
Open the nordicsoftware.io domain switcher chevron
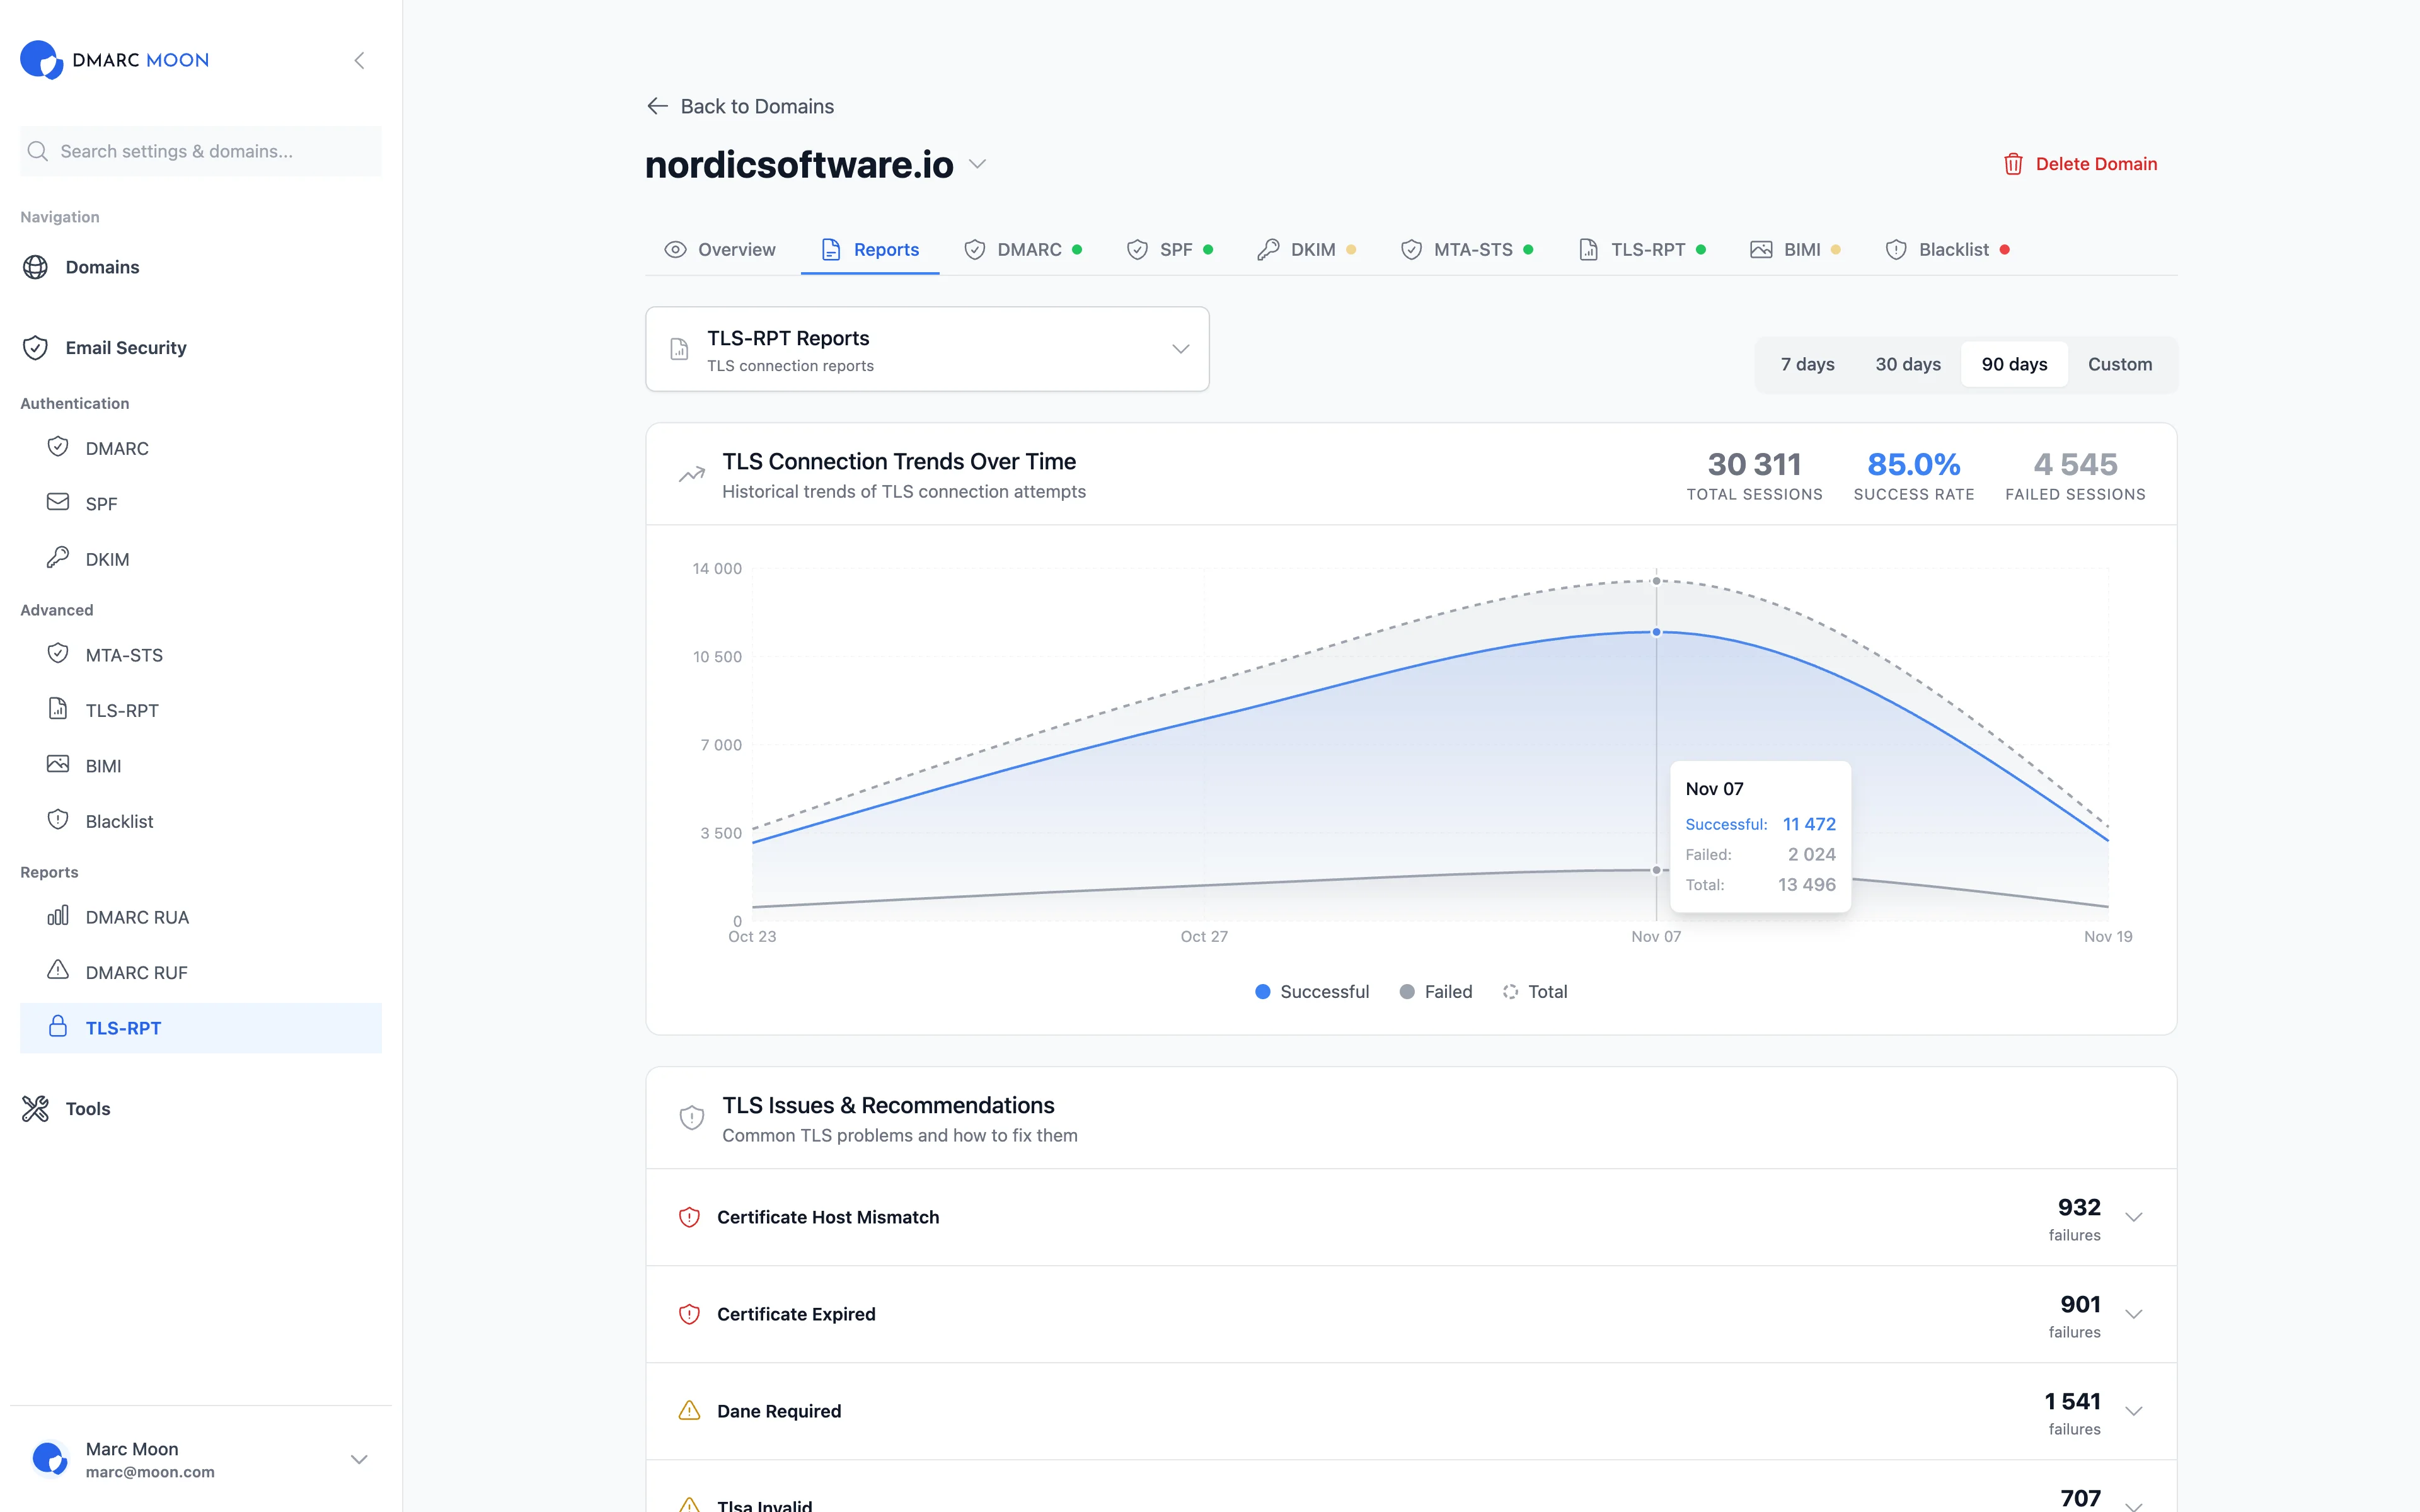coord(977,164)
